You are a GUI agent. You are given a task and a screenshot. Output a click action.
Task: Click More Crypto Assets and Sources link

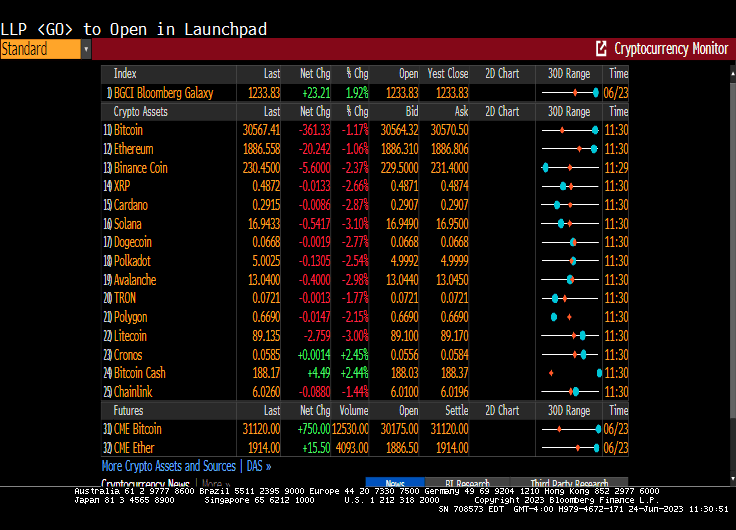click(168, 466)
